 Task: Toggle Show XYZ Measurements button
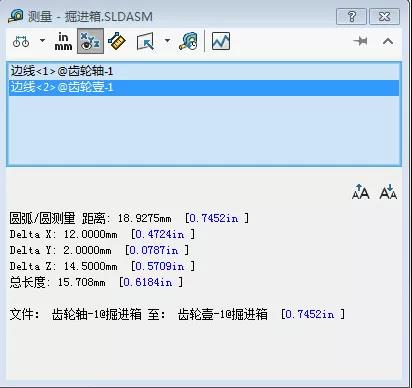click(x=90, y=41)
